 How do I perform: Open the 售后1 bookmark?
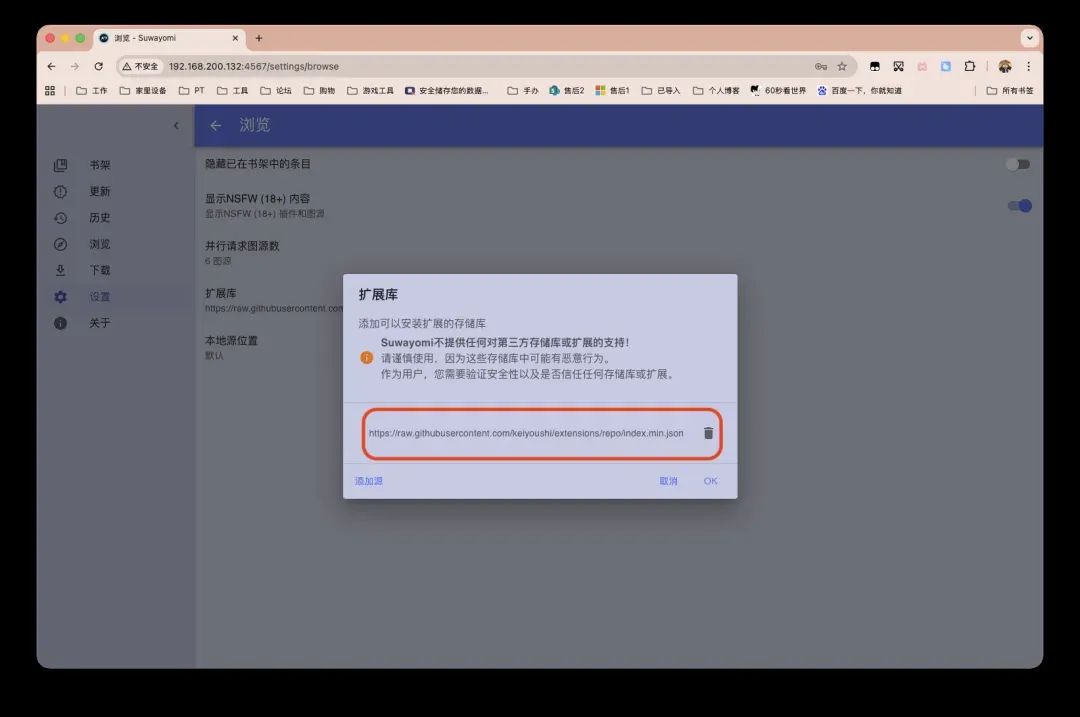point(612,90)
